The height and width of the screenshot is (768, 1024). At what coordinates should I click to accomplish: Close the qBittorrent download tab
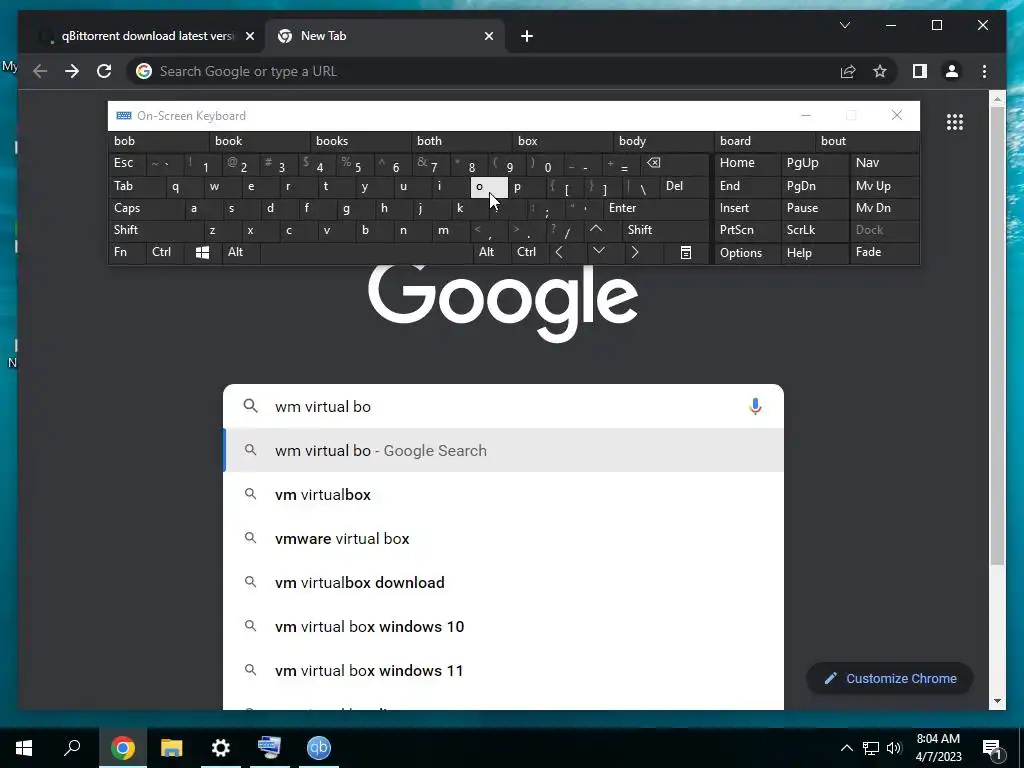pyautogui.click(x=249, y=36)
